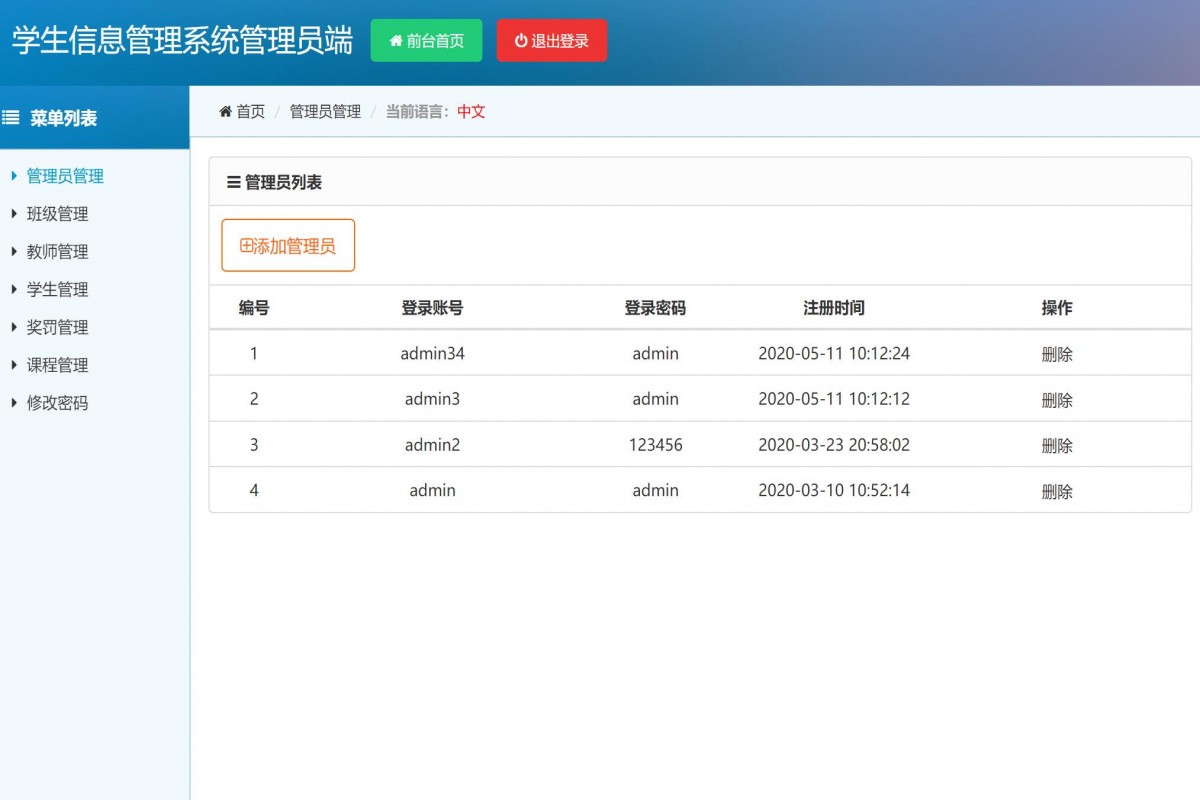
Task: Open 退出登录 to log out
Action: point(552,40)
